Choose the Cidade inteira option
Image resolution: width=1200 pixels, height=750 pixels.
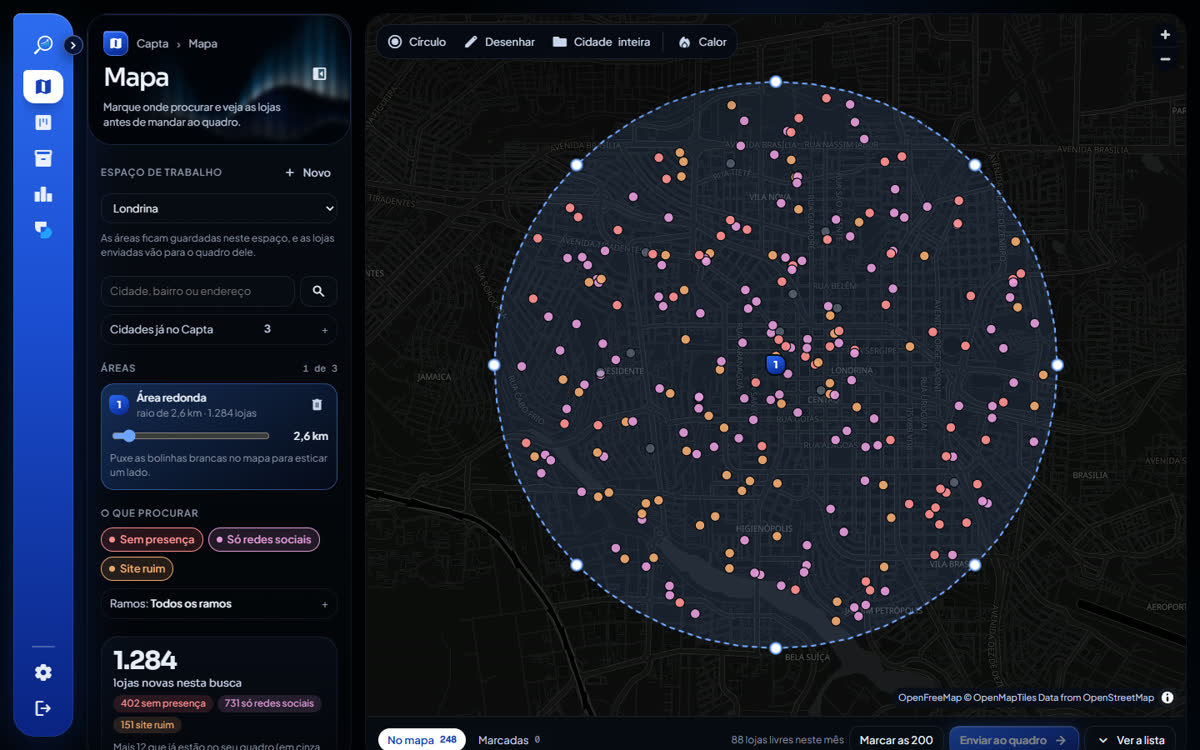601,42
